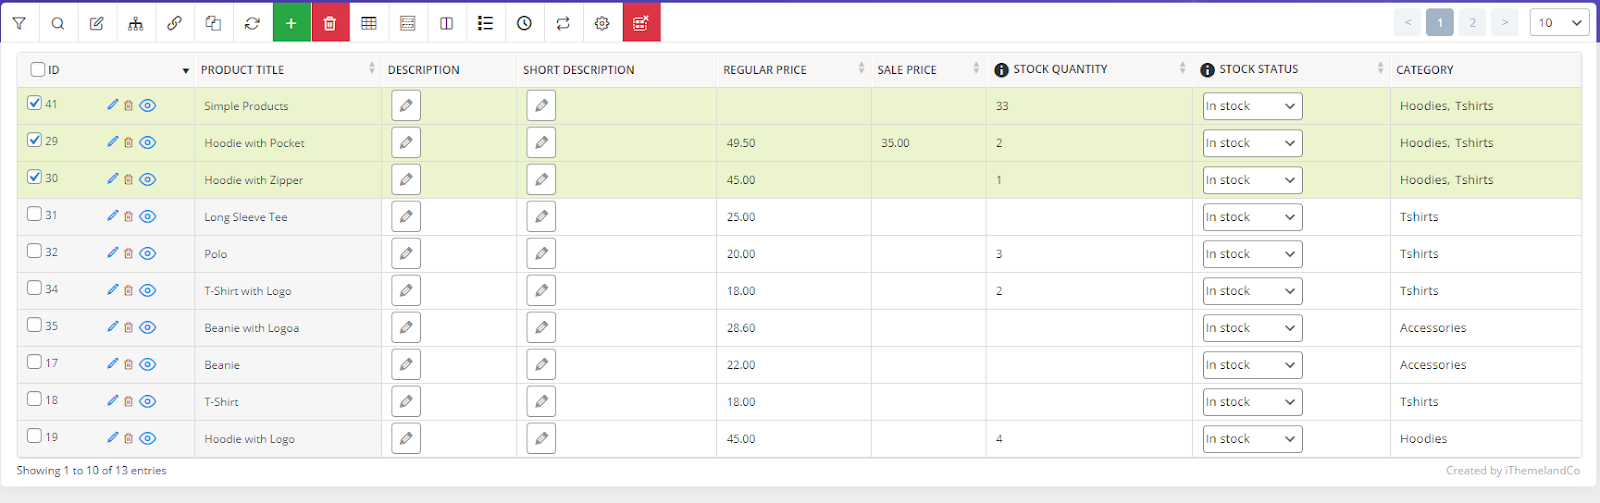
Task: View Long Sleeve Tee with eye icon
Action: [148, 217]
